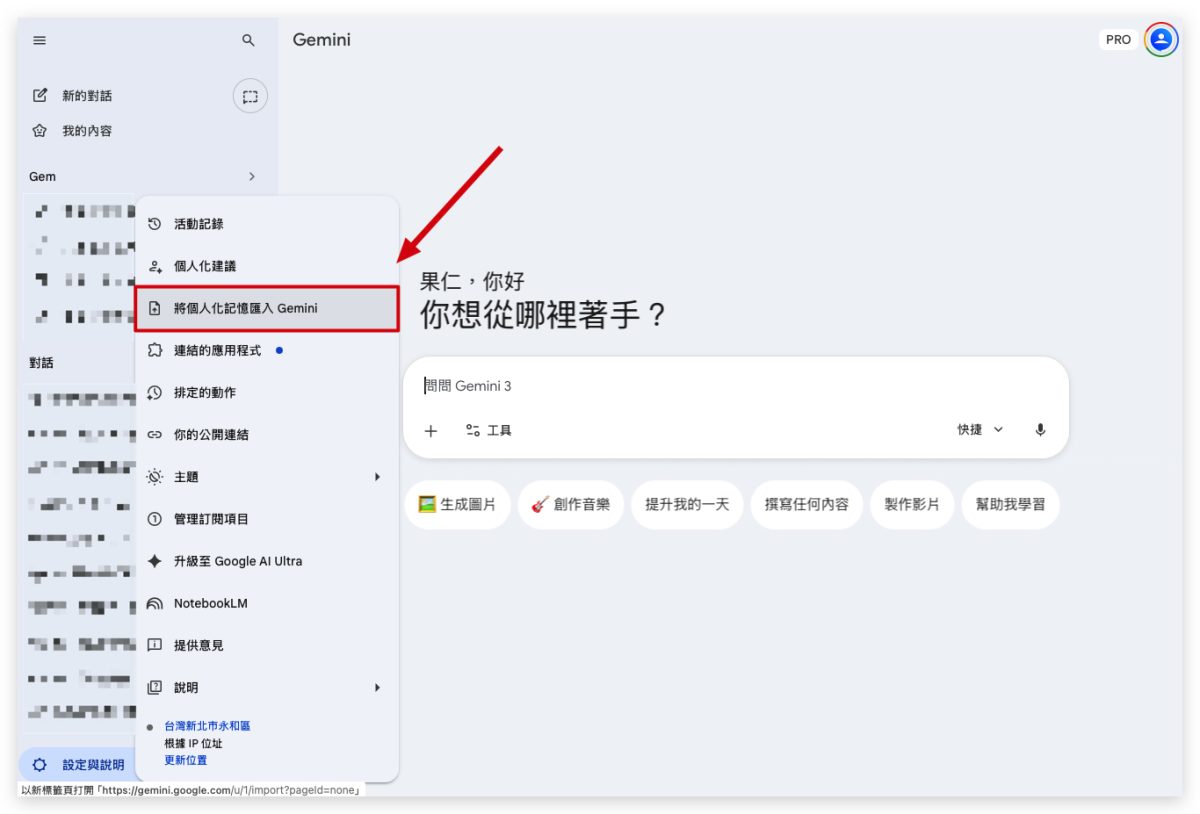The height and width of the screenshot is (814, 1200).
Task: Open 管理訂閱項目 menu entry
Action: click(267, 519)
